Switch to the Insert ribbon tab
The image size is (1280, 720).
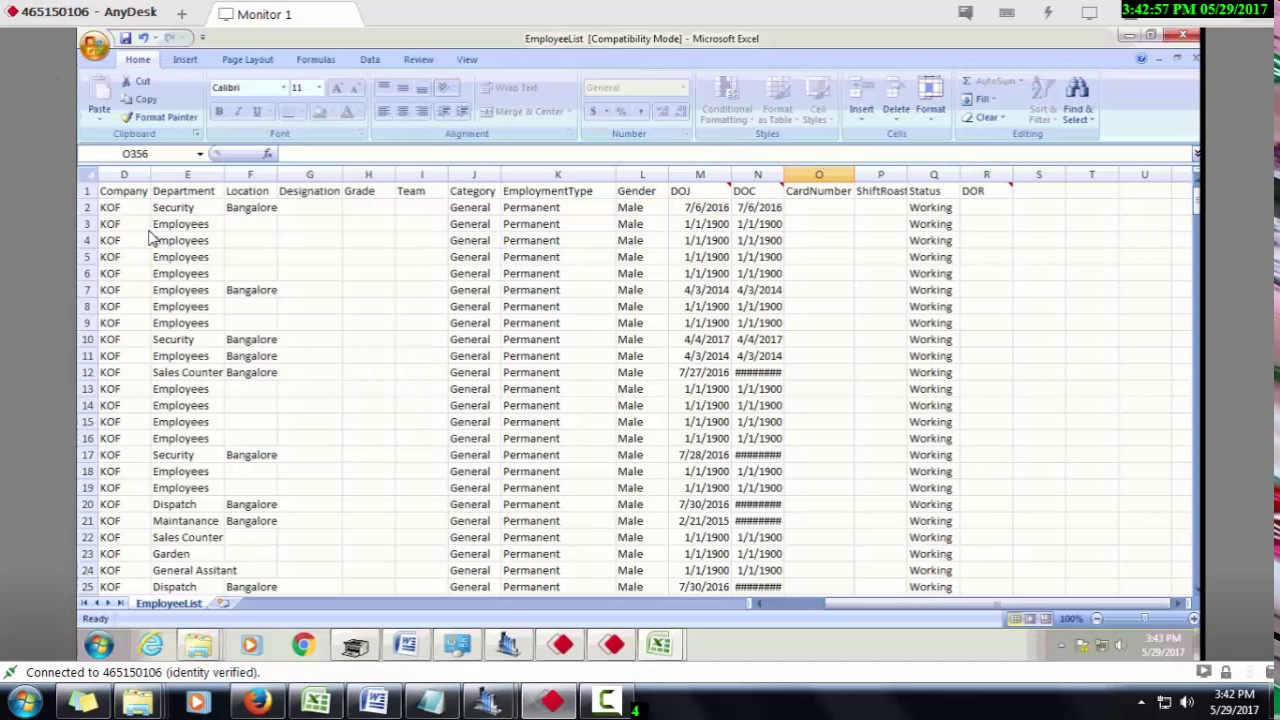coord(185,60)
